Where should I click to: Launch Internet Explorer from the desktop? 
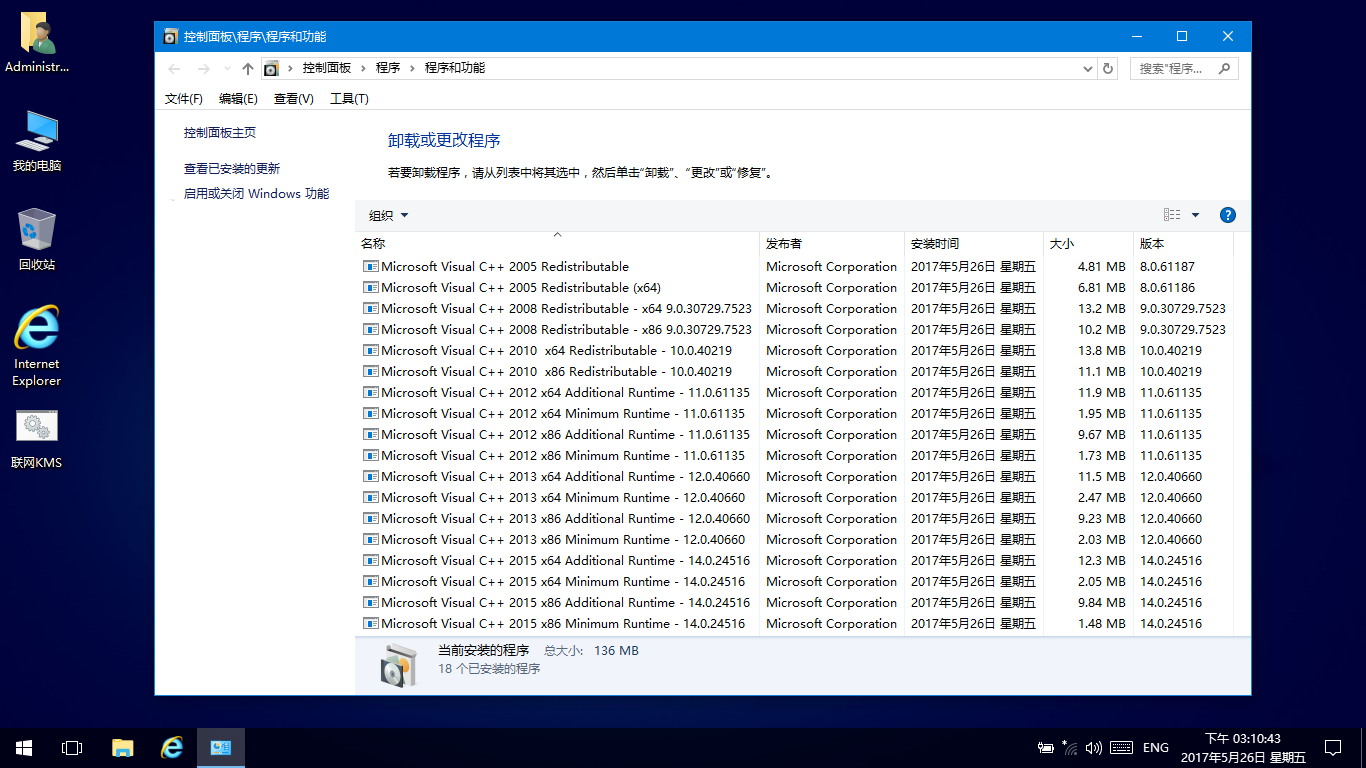coord(37,346)
